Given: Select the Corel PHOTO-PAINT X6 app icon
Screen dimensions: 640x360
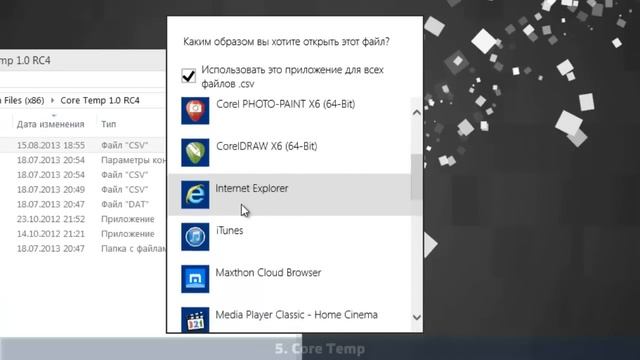Looking at the screenshot, I should 195,111.
